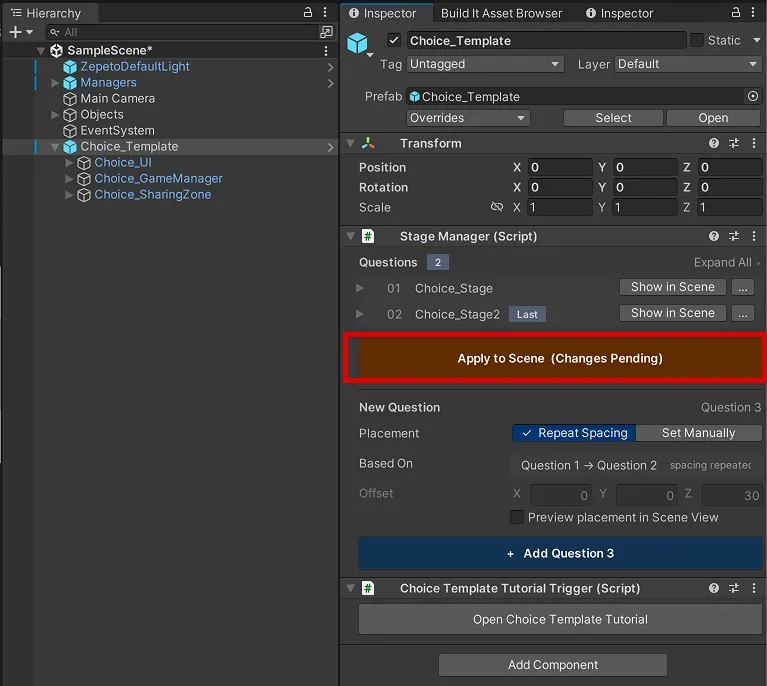Expand the Objects tree node
Image resolution: width=767 pixels, height=686 pixels.
click(55, 114)
